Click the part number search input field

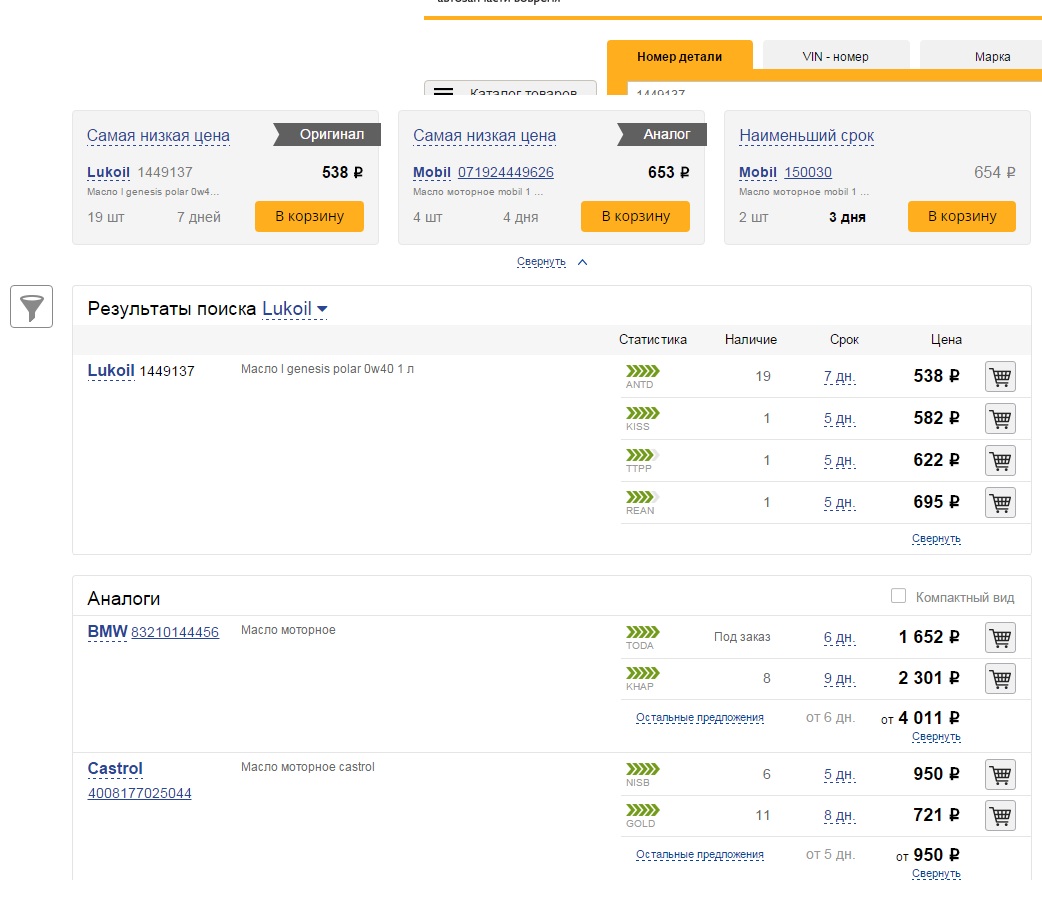835,89
